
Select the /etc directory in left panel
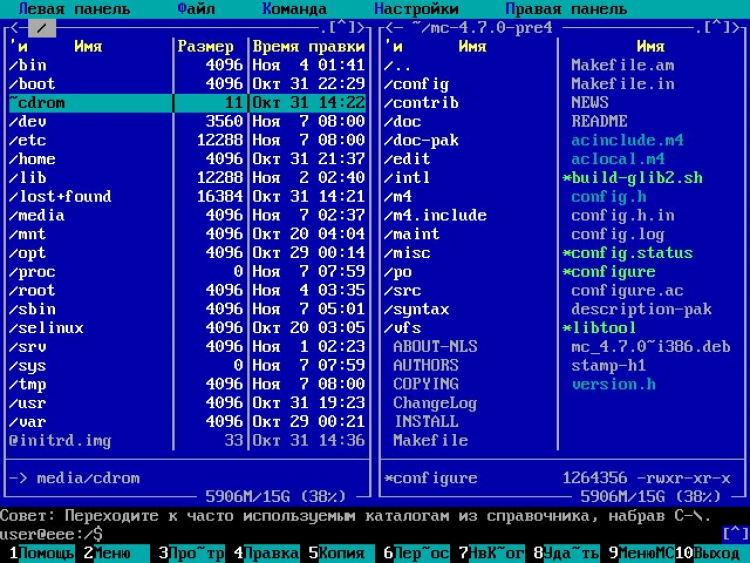tap(28, 140)
